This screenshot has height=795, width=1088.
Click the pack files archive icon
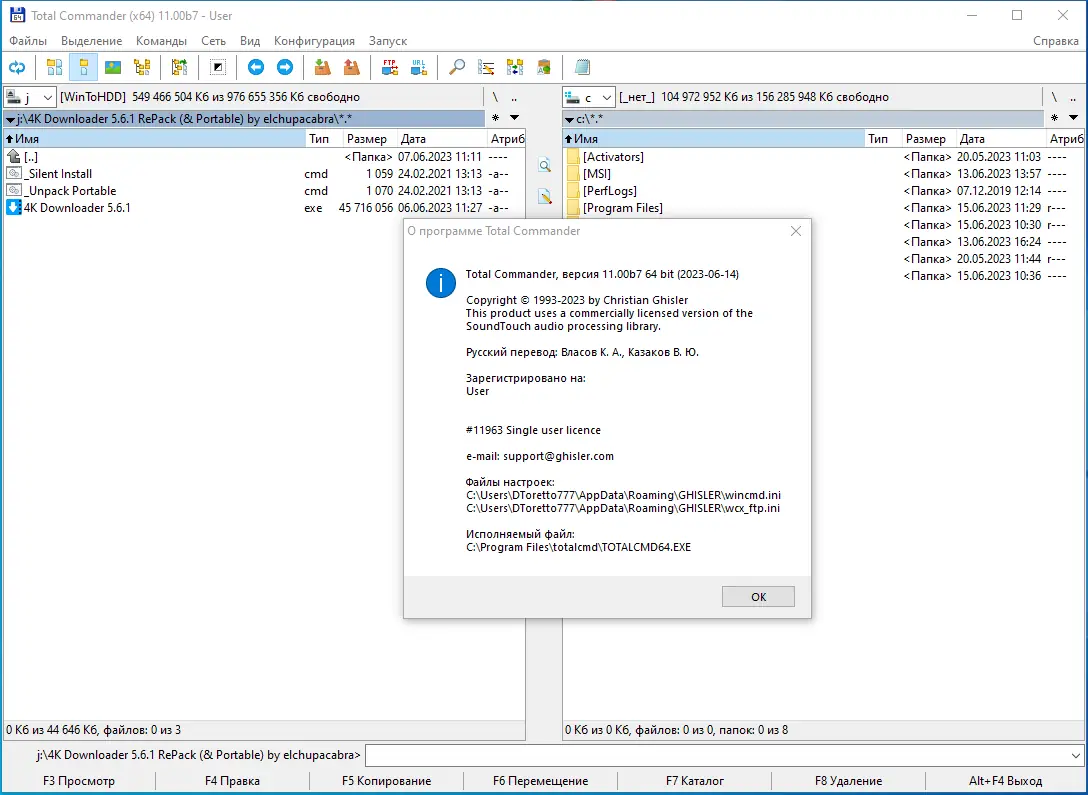point(323,67)
